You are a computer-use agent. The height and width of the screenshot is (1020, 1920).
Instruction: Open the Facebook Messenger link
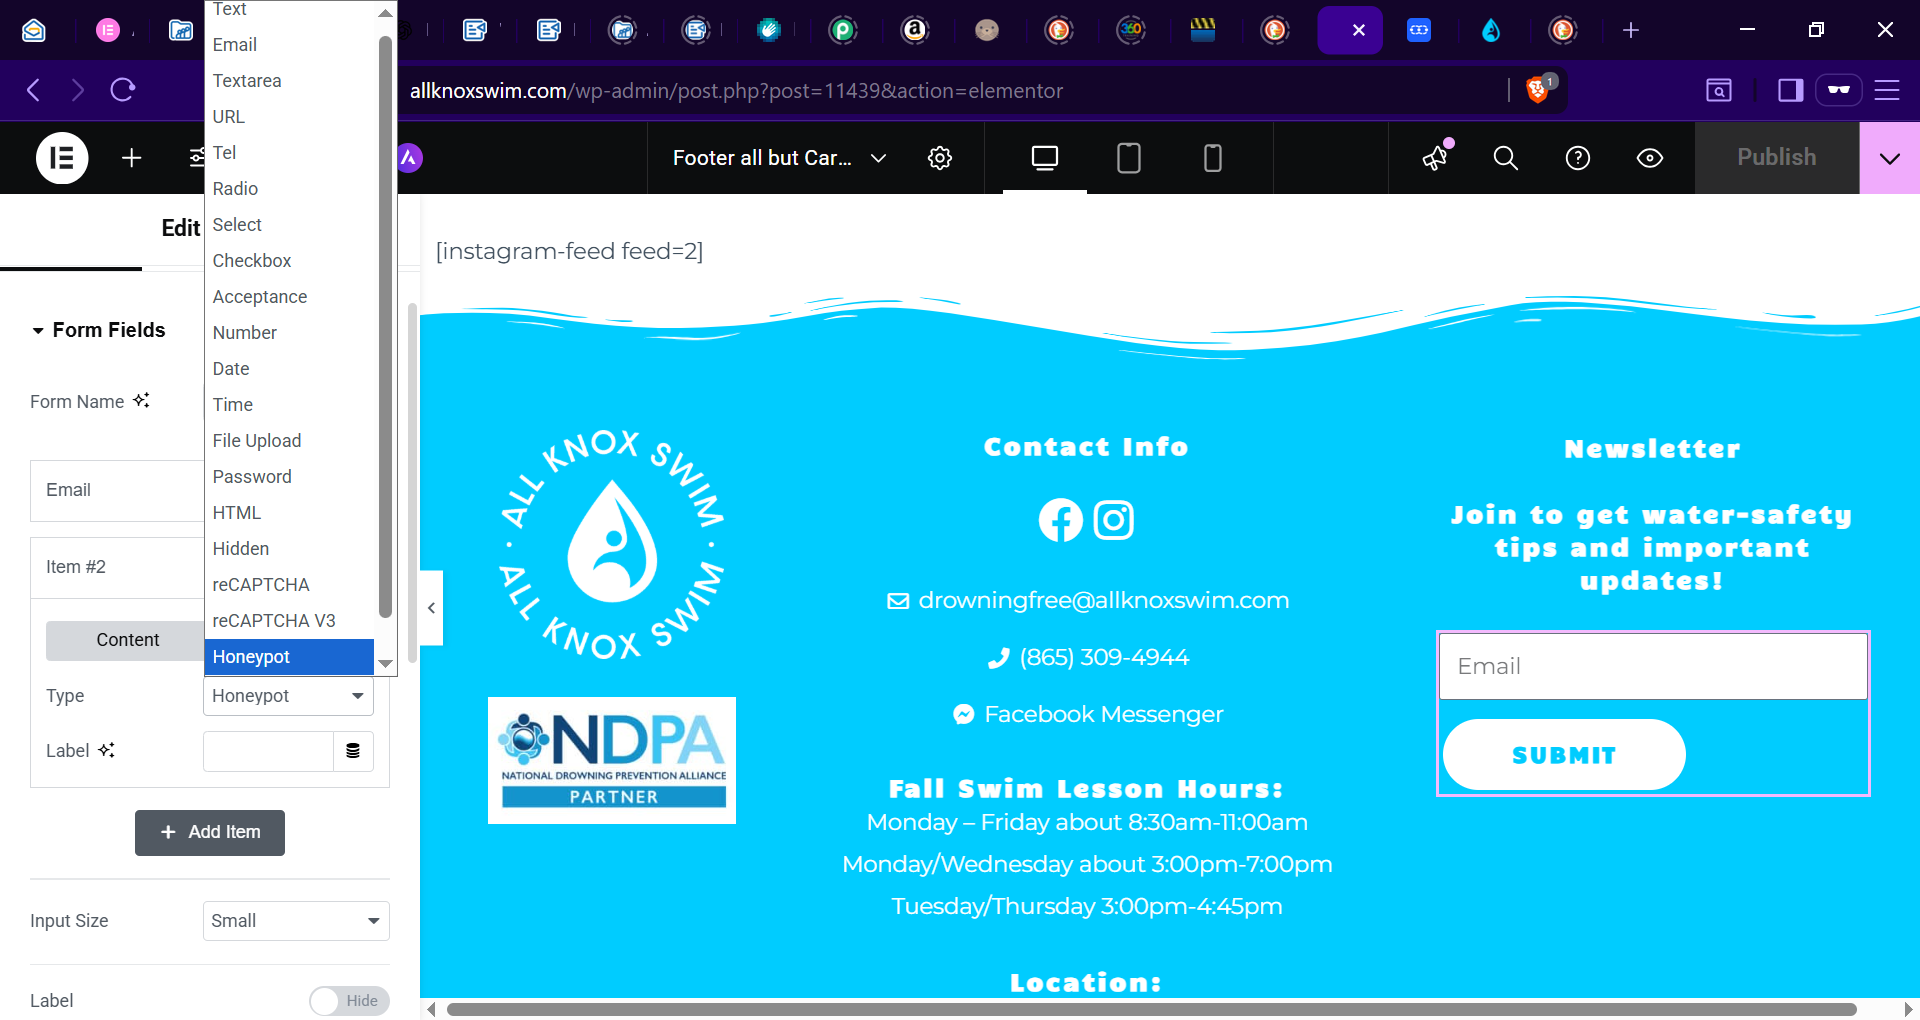click(x=1104, y=714)
